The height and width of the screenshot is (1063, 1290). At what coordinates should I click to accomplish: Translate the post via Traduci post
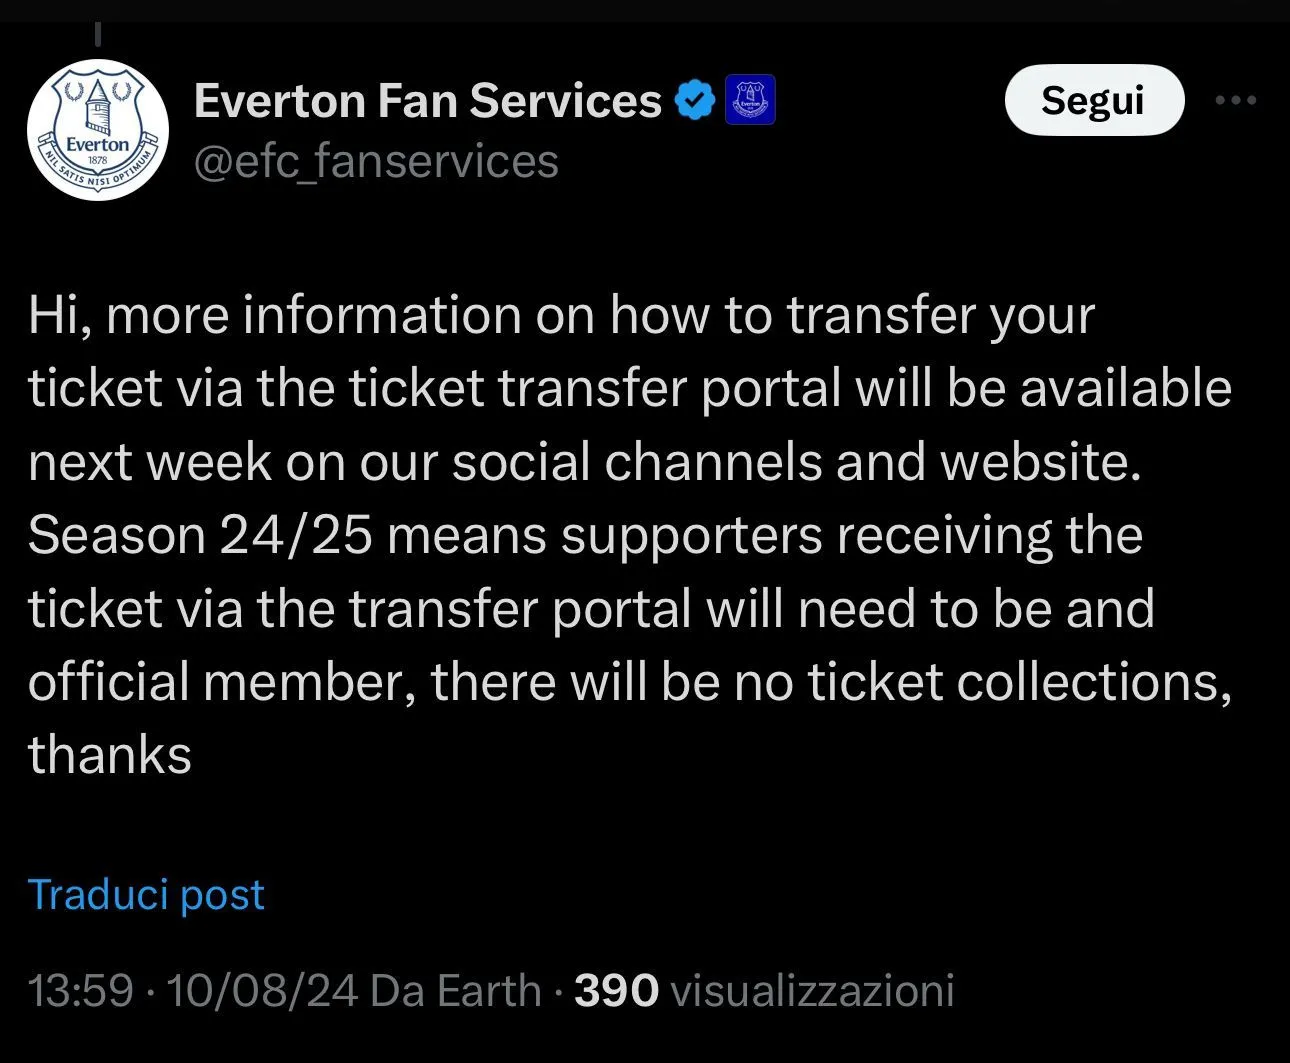[x=146, y=894]
